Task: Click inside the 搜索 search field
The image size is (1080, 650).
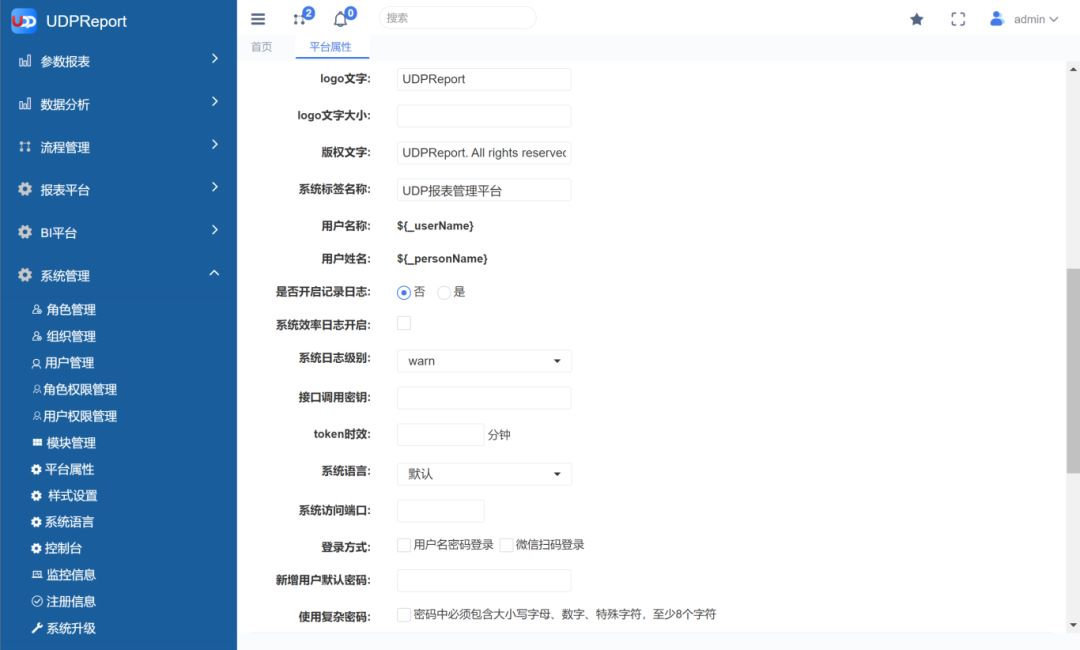Action: click(x=456, y=18)
